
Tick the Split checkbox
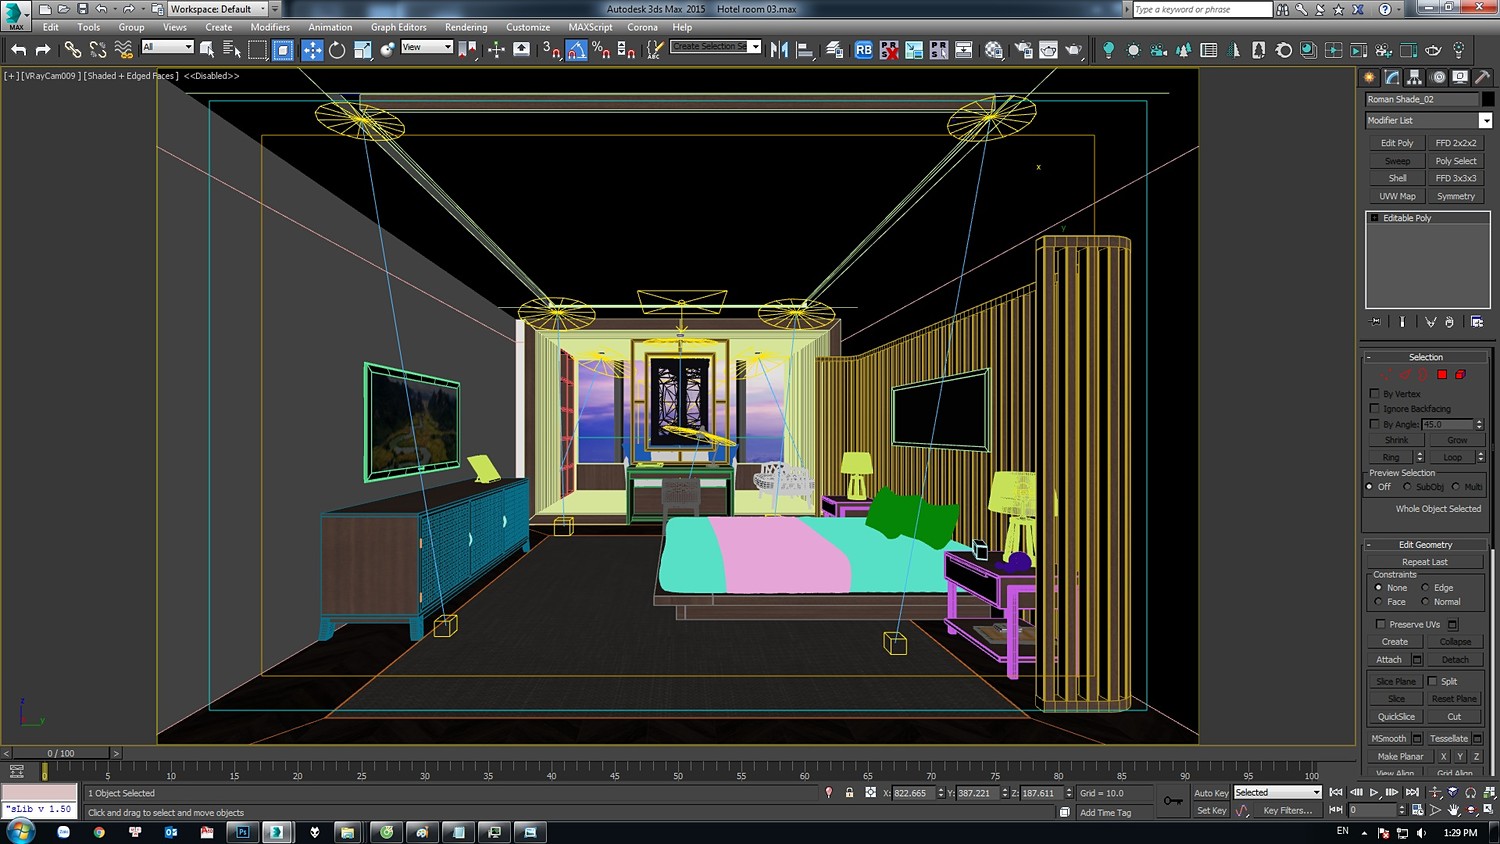coord(1432,681)
